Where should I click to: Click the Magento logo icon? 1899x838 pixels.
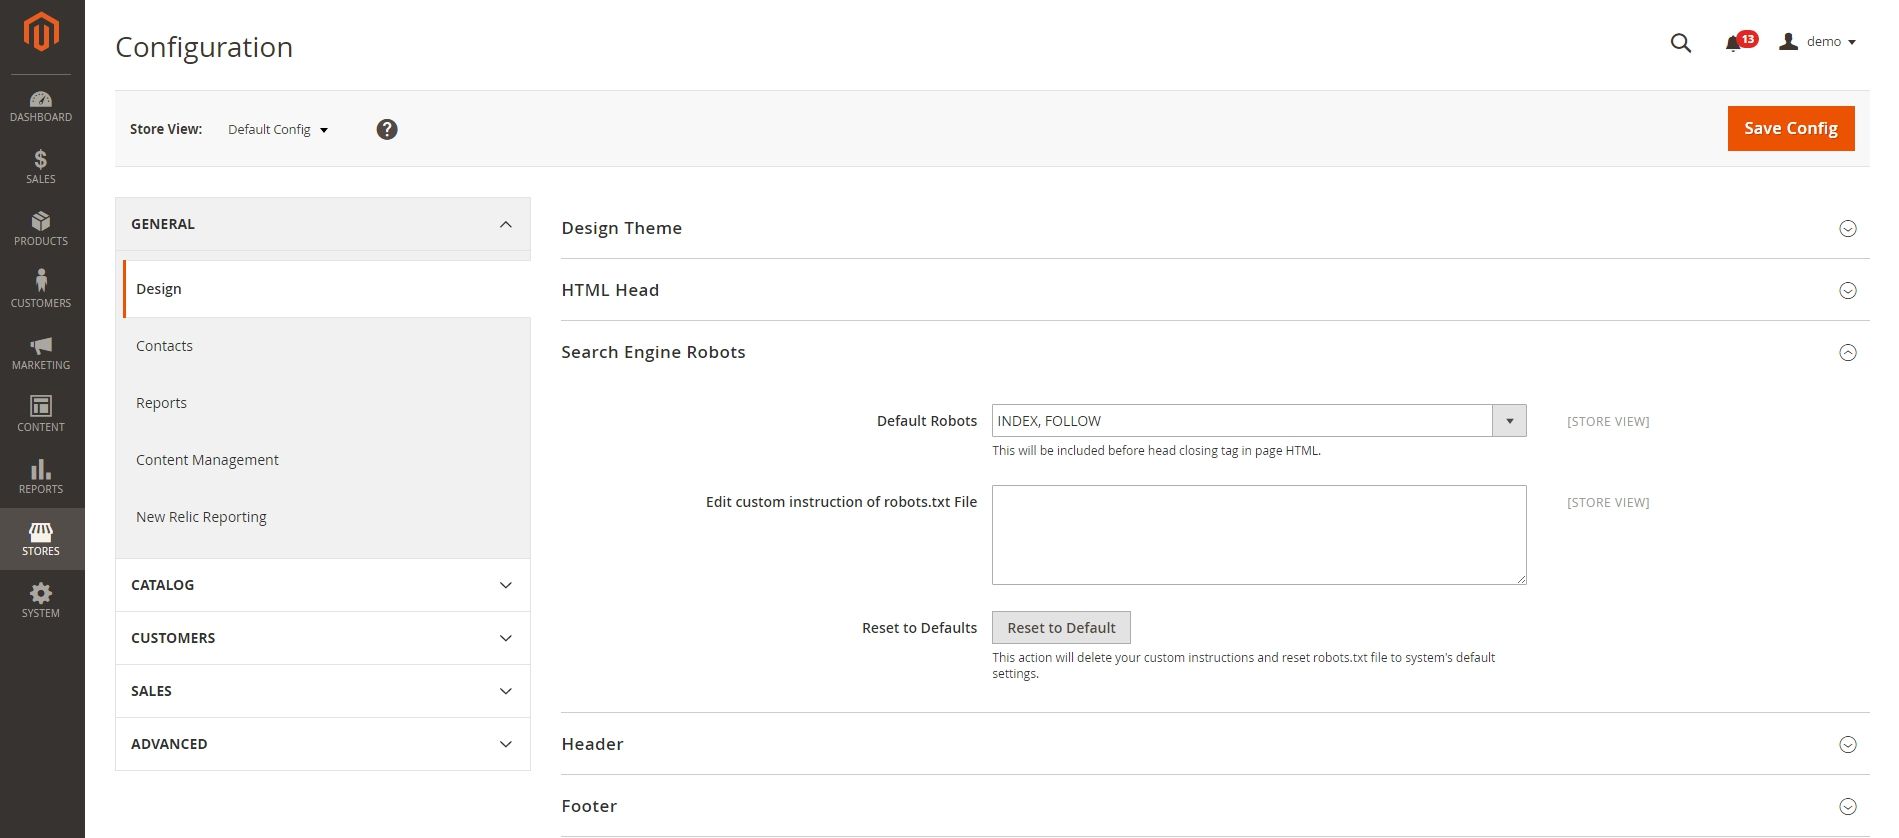[x=41, y=32]
